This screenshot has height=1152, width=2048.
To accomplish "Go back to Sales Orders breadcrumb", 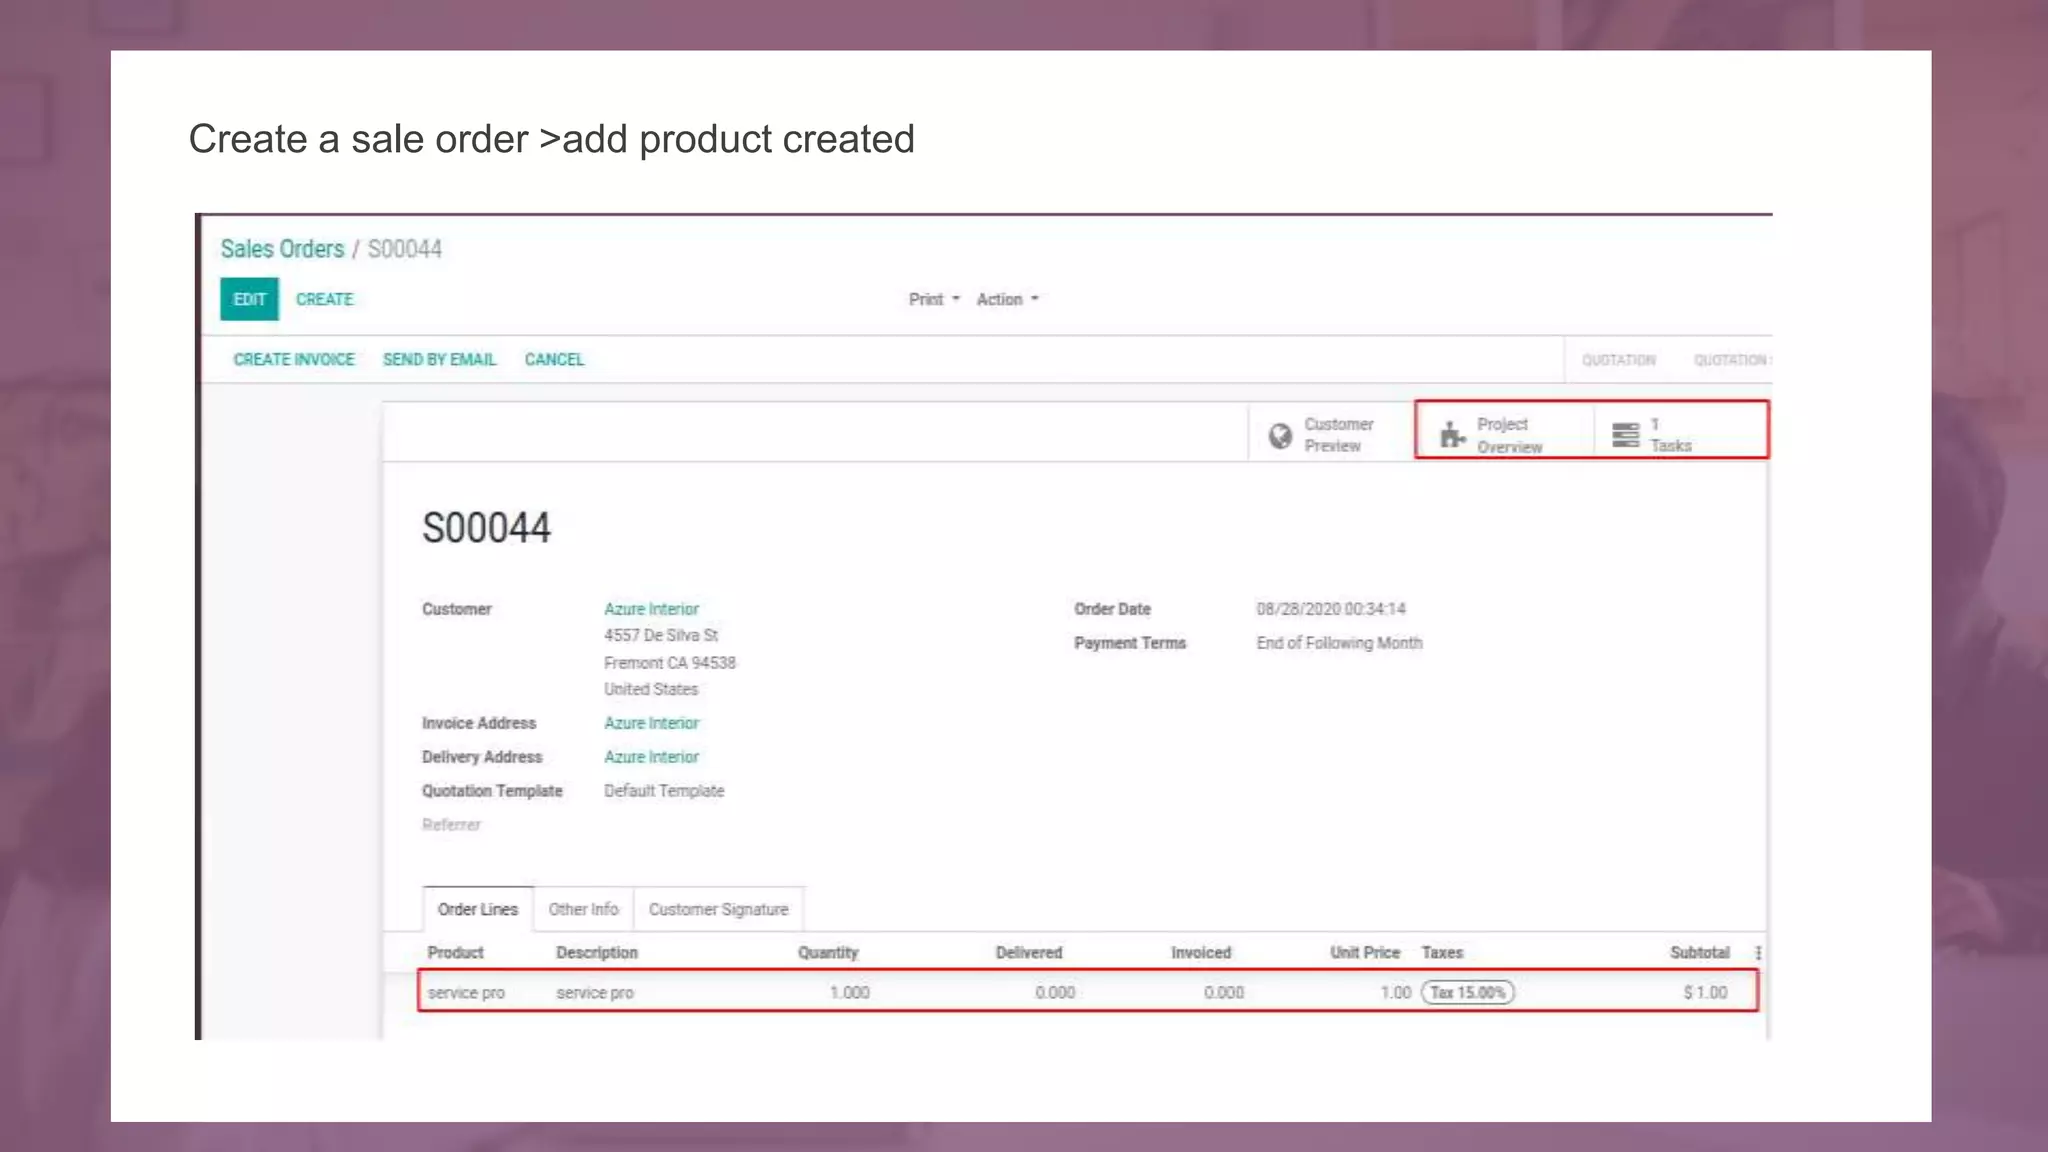I will click(282, 249).
